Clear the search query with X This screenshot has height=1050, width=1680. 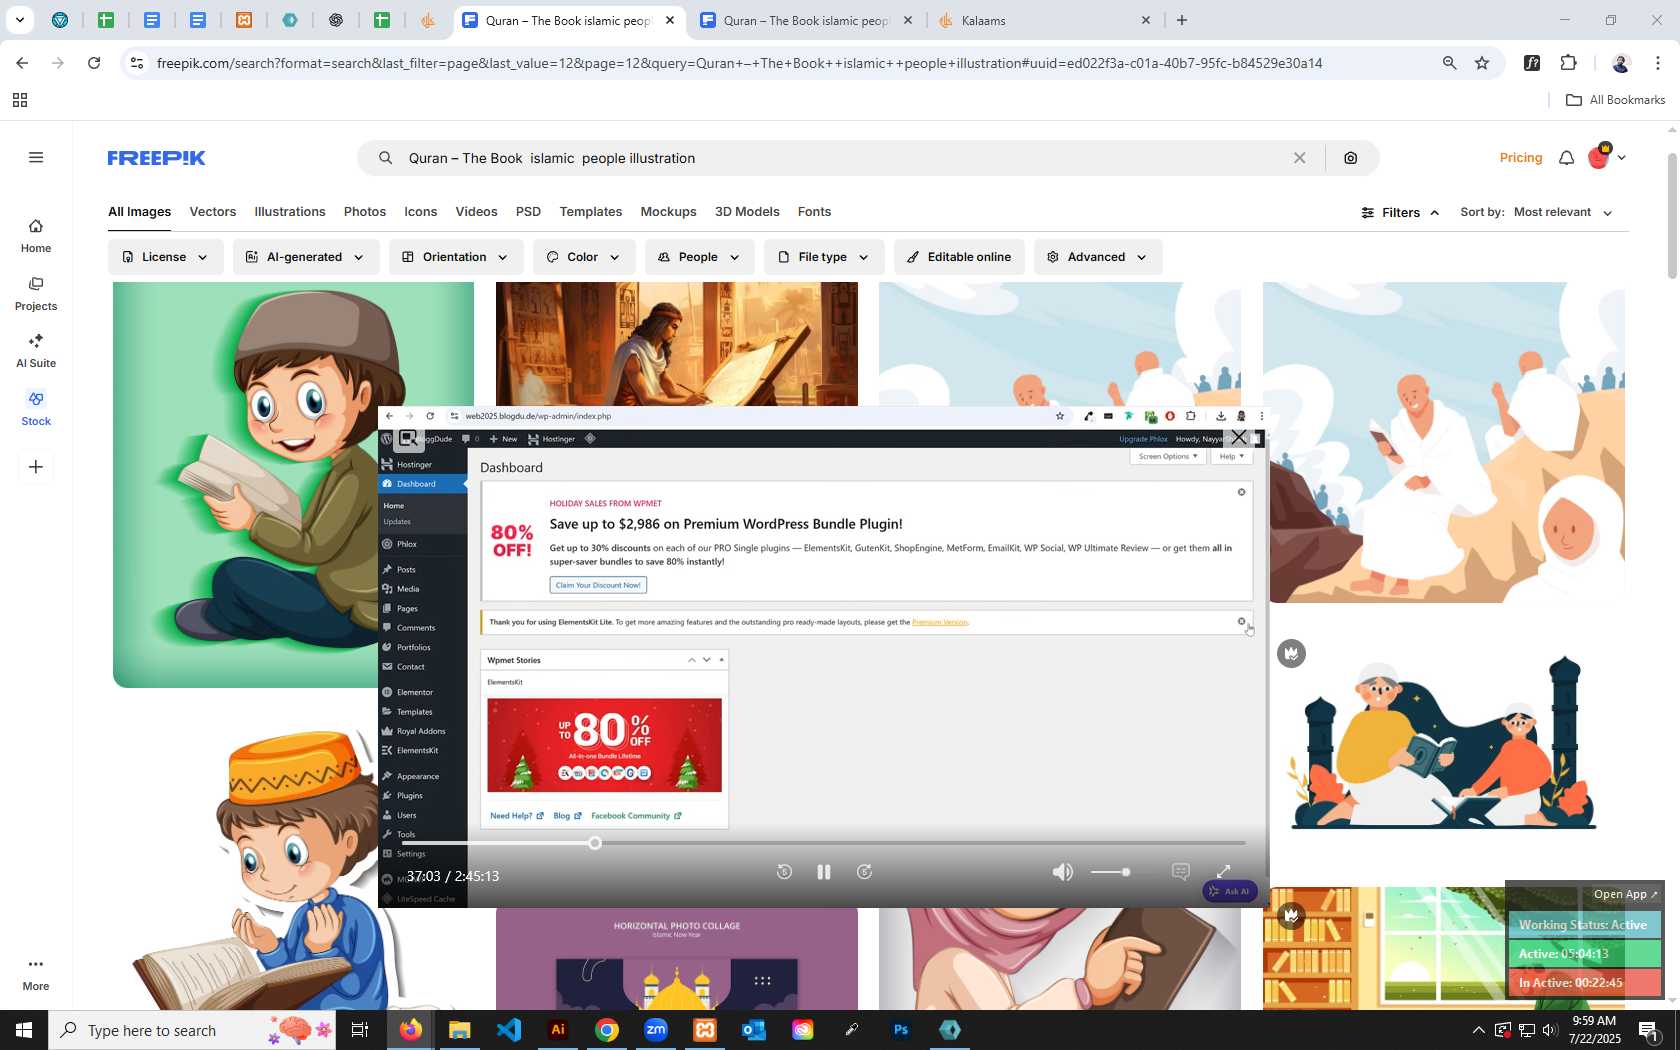1299,158
